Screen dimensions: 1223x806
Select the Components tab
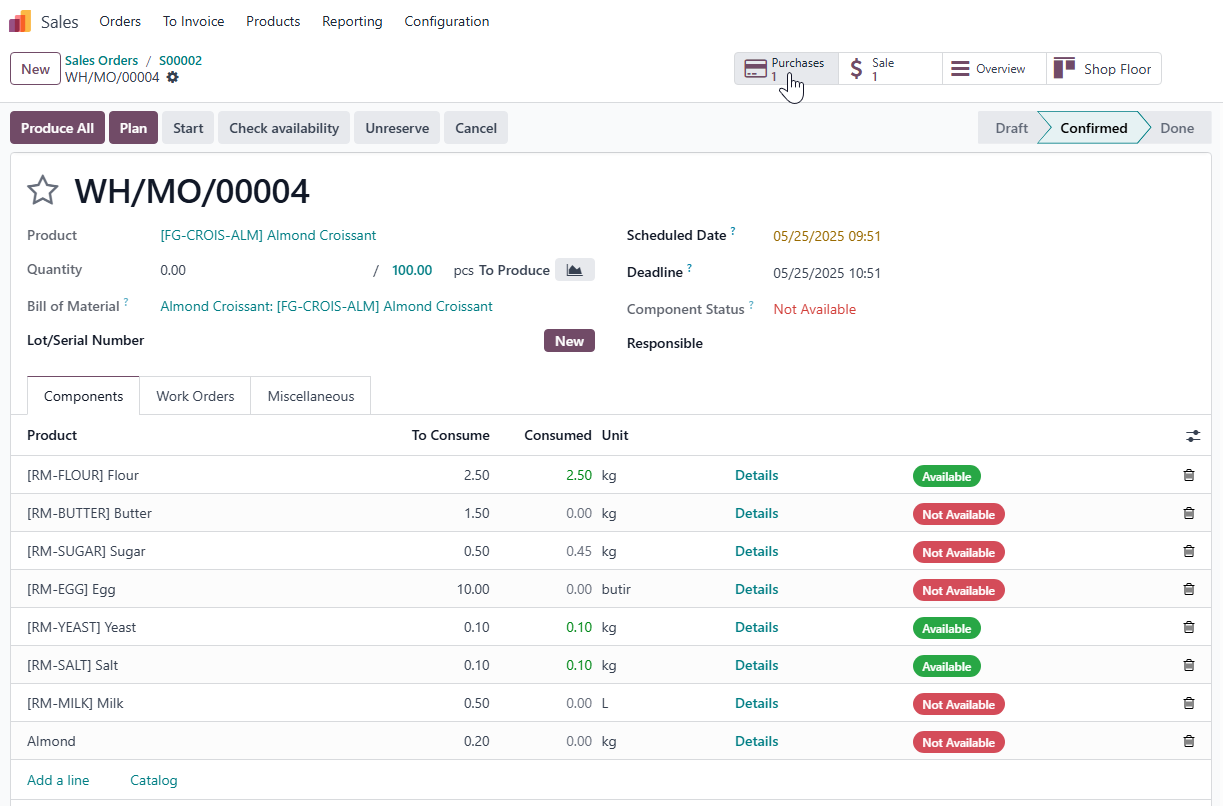click(84, 396)
